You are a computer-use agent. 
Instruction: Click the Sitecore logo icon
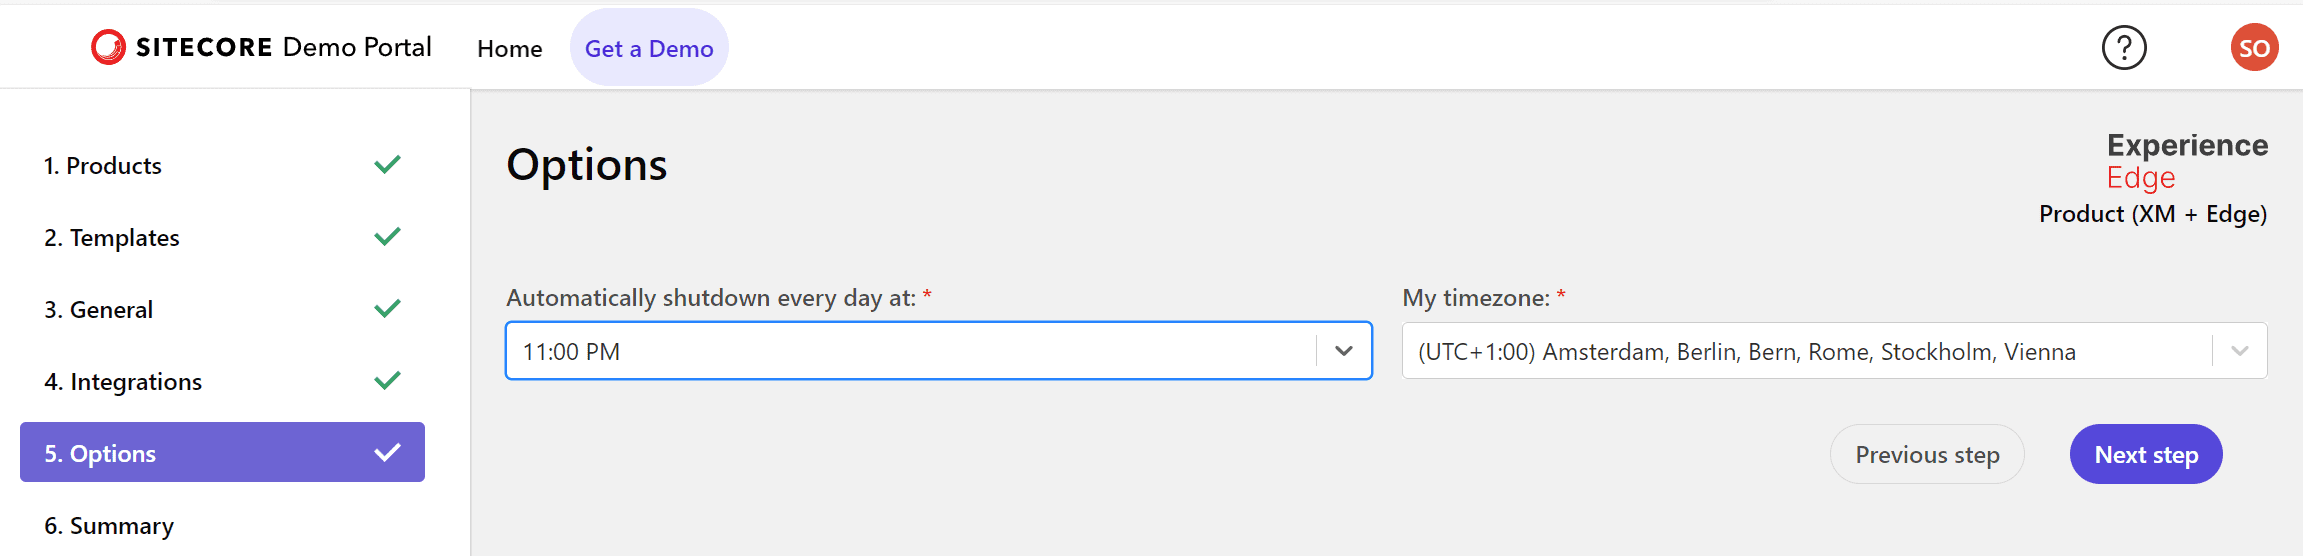[108, 47]
